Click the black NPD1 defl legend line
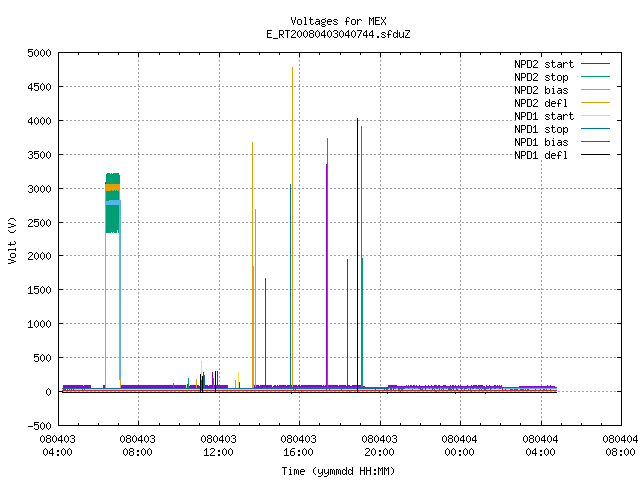 [x=595, y=155]
